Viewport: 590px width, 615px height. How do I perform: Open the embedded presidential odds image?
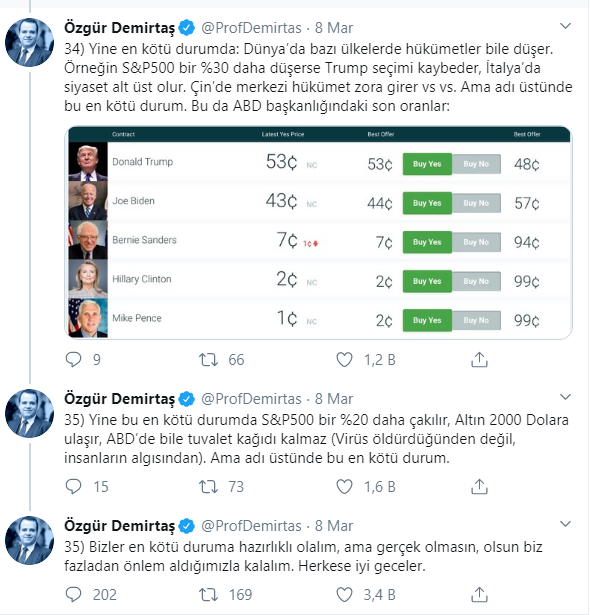[319, 232]
